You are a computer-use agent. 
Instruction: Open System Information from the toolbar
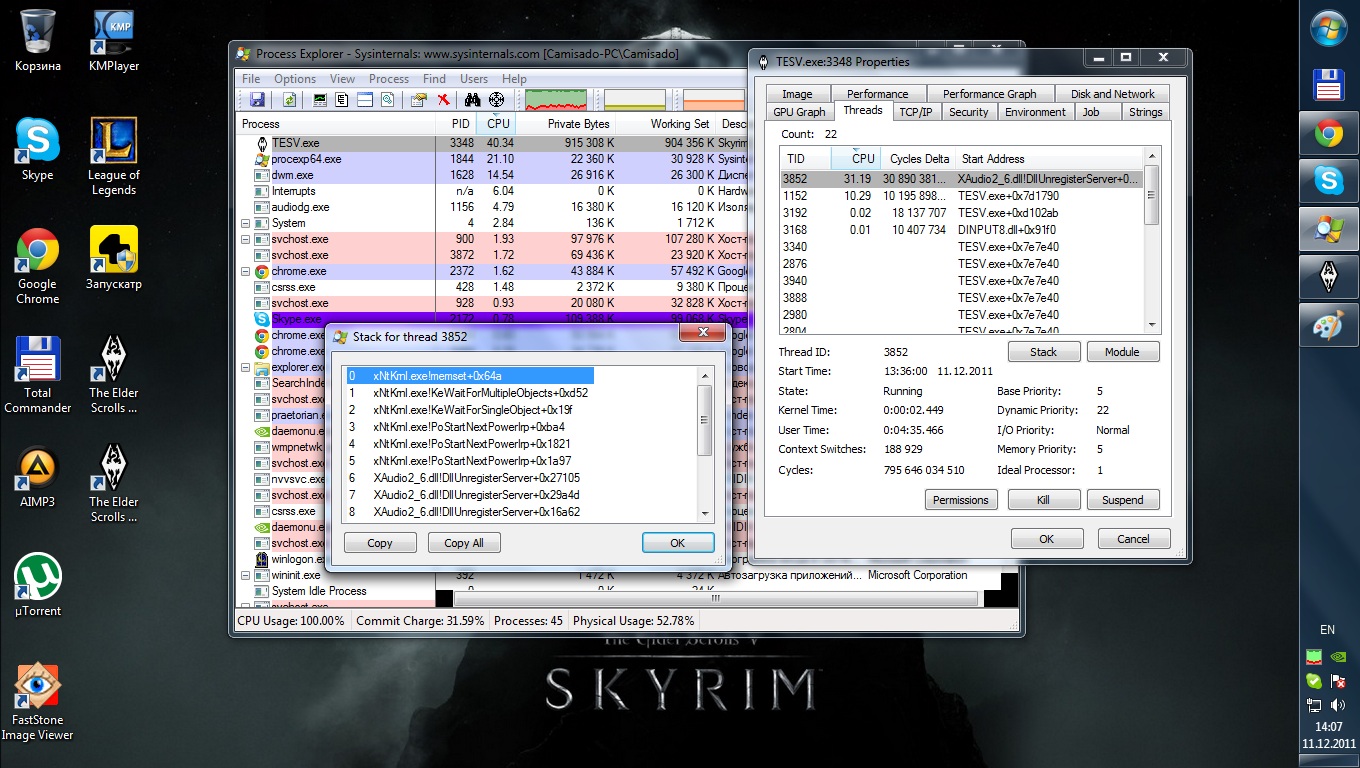coord(320,99)
